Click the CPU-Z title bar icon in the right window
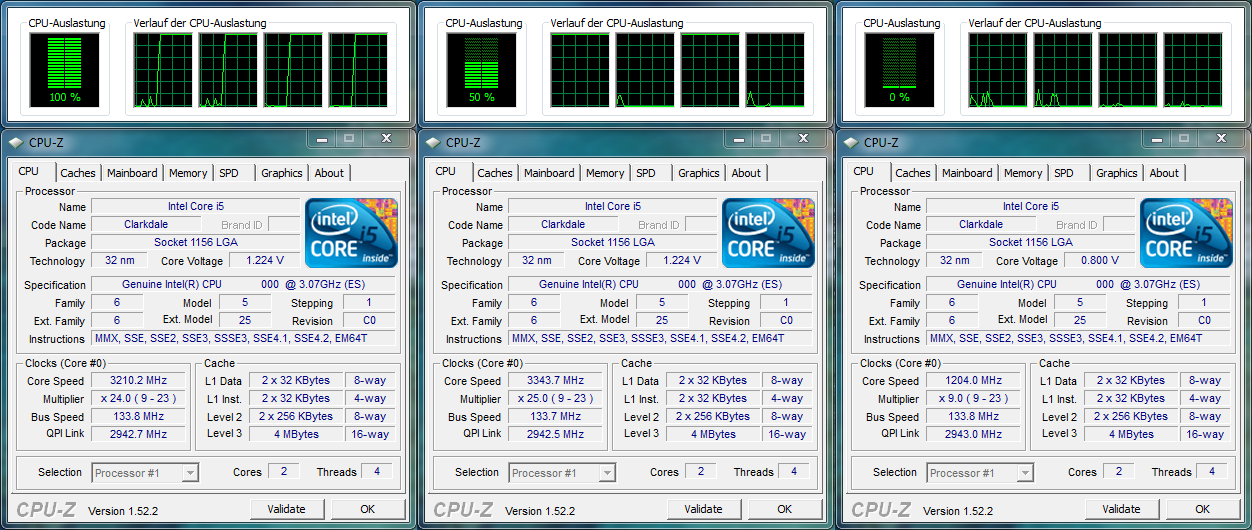 [851, 143]
